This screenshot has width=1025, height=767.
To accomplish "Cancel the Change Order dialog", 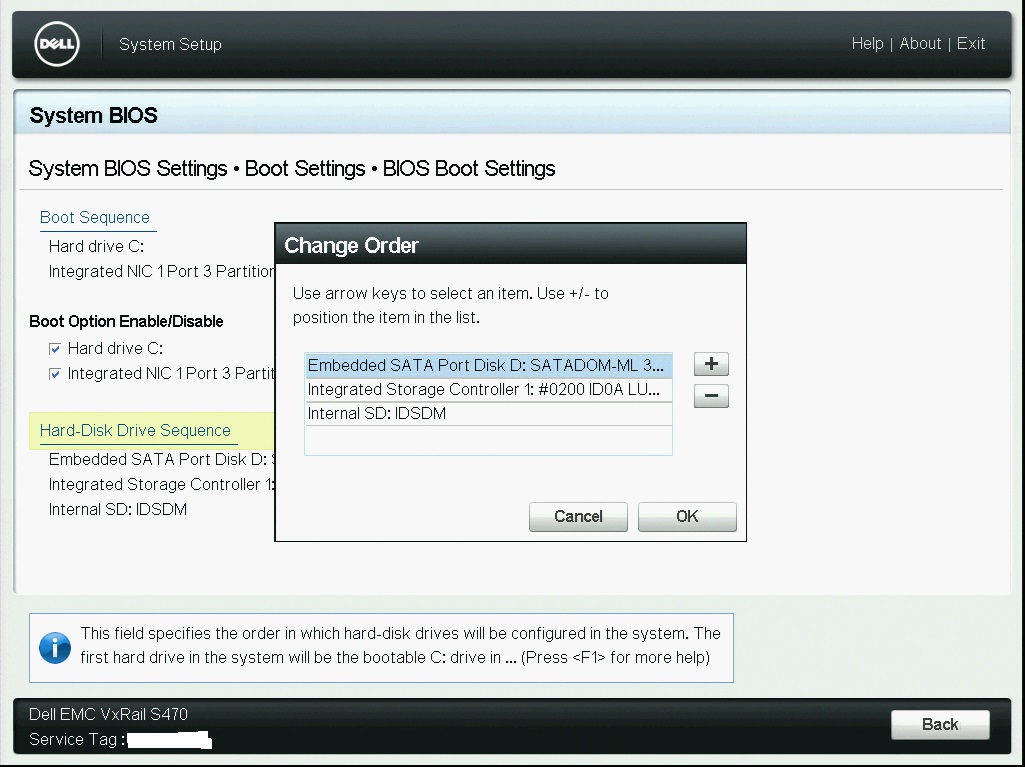I will pyautogui.click(x=578, y=517).
